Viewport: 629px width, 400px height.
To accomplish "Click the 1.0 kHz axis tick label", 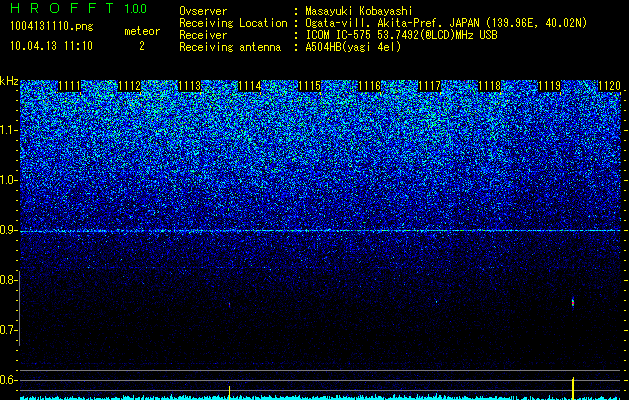I will click(x=9, y=180).
